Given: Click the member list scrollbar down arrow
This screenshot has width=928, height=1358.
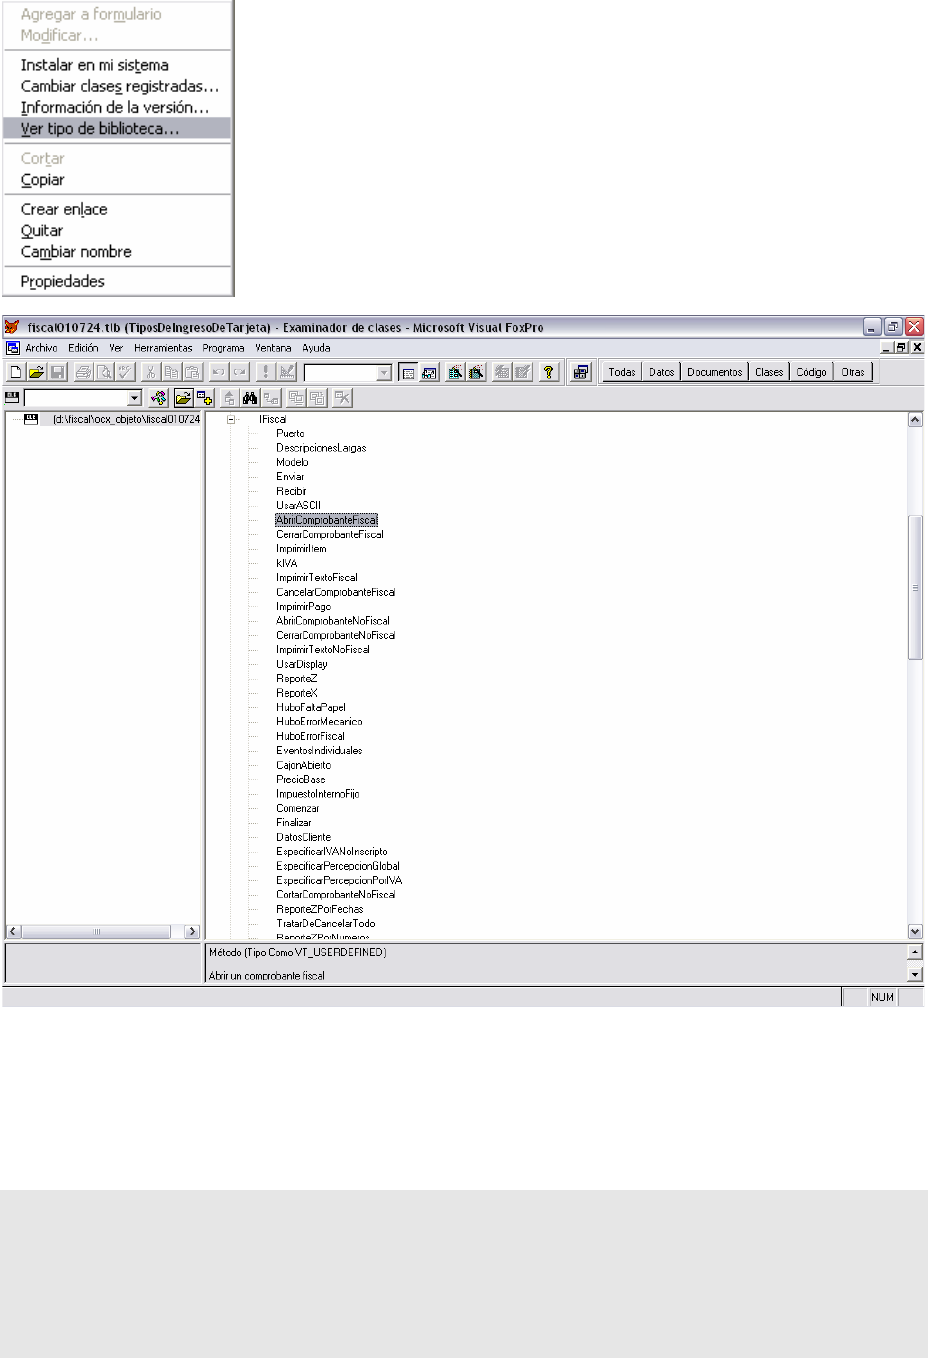Looking at the screenshot, I should 915,931.
